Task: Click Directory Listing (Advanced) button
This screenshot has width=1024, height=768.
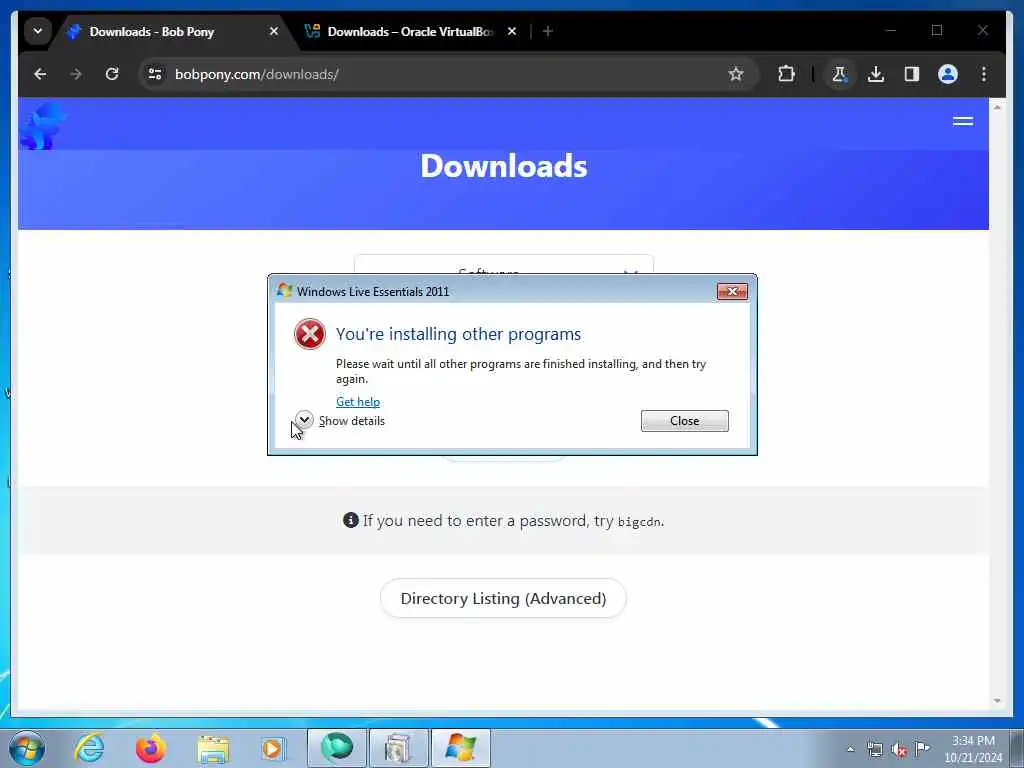Action: point(503,598)
